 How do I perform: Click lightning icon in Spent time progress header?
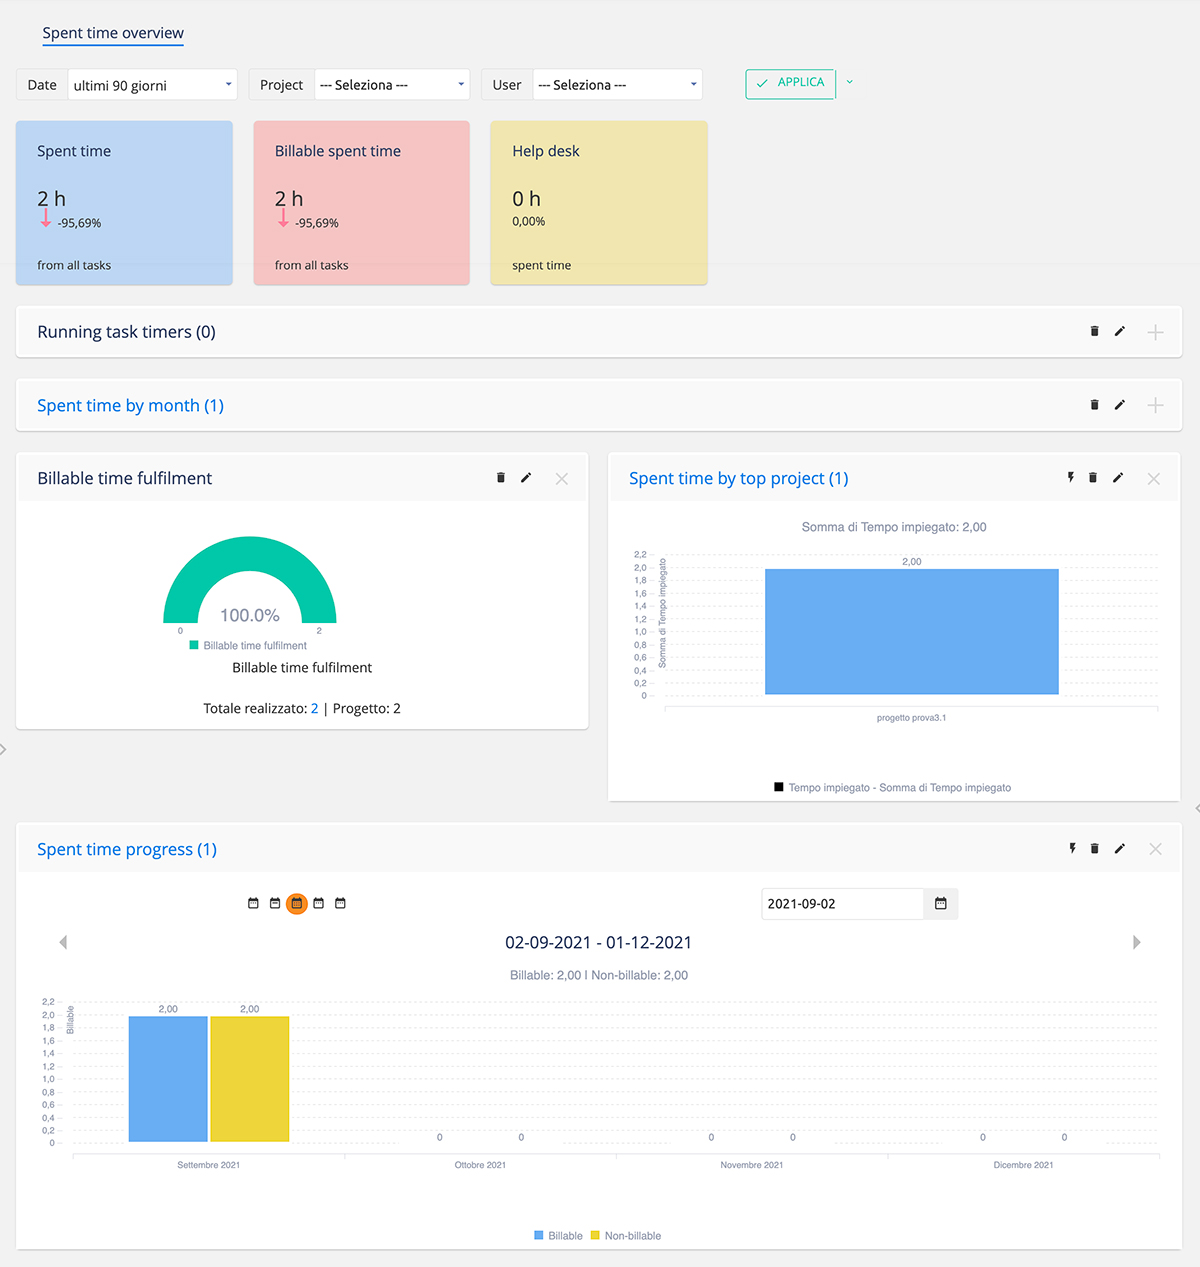coord(1072,849)
